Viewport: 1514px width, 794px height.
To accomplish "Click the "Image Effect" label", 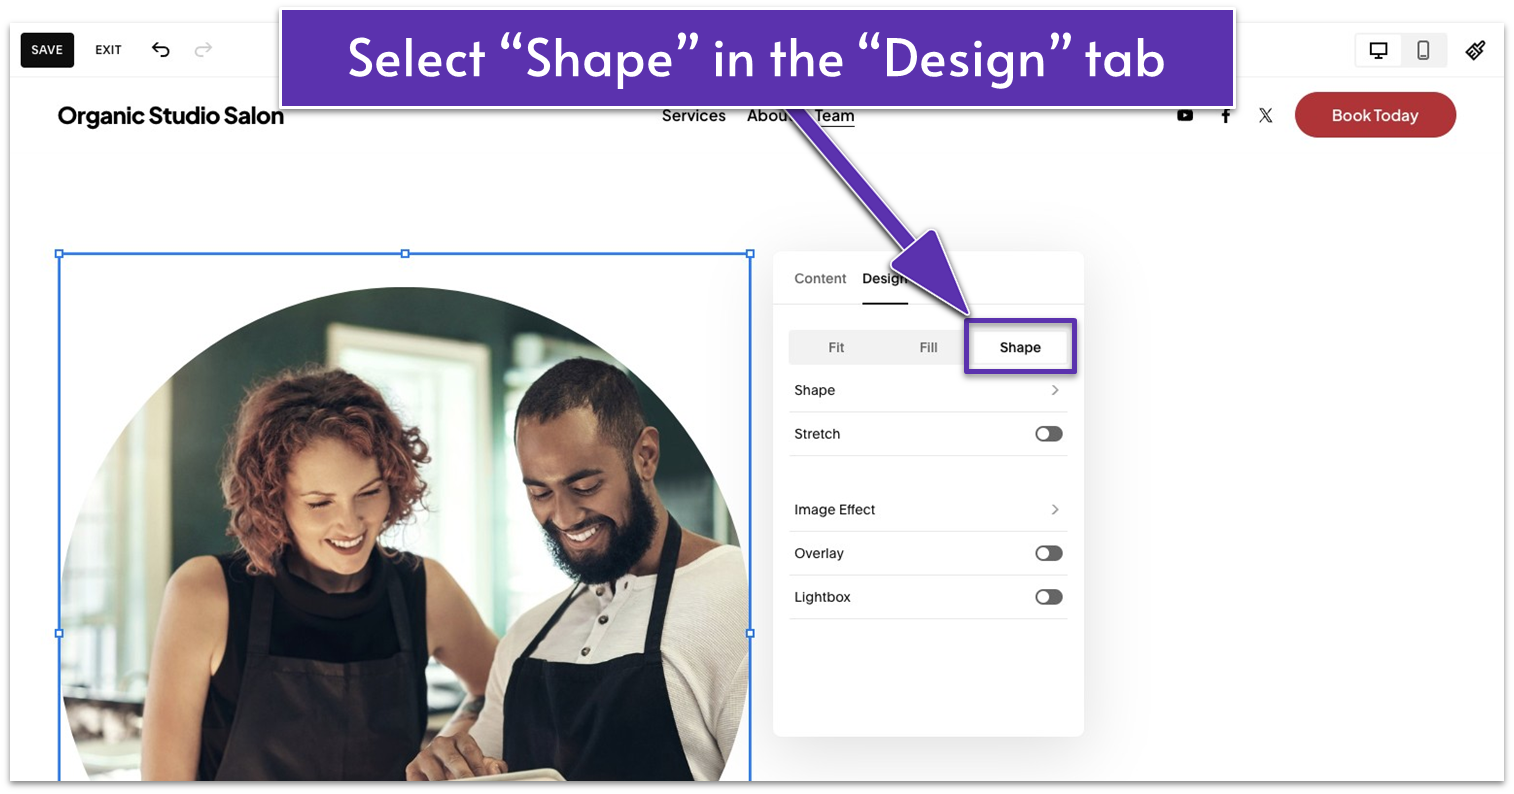I will pos(835,510).
